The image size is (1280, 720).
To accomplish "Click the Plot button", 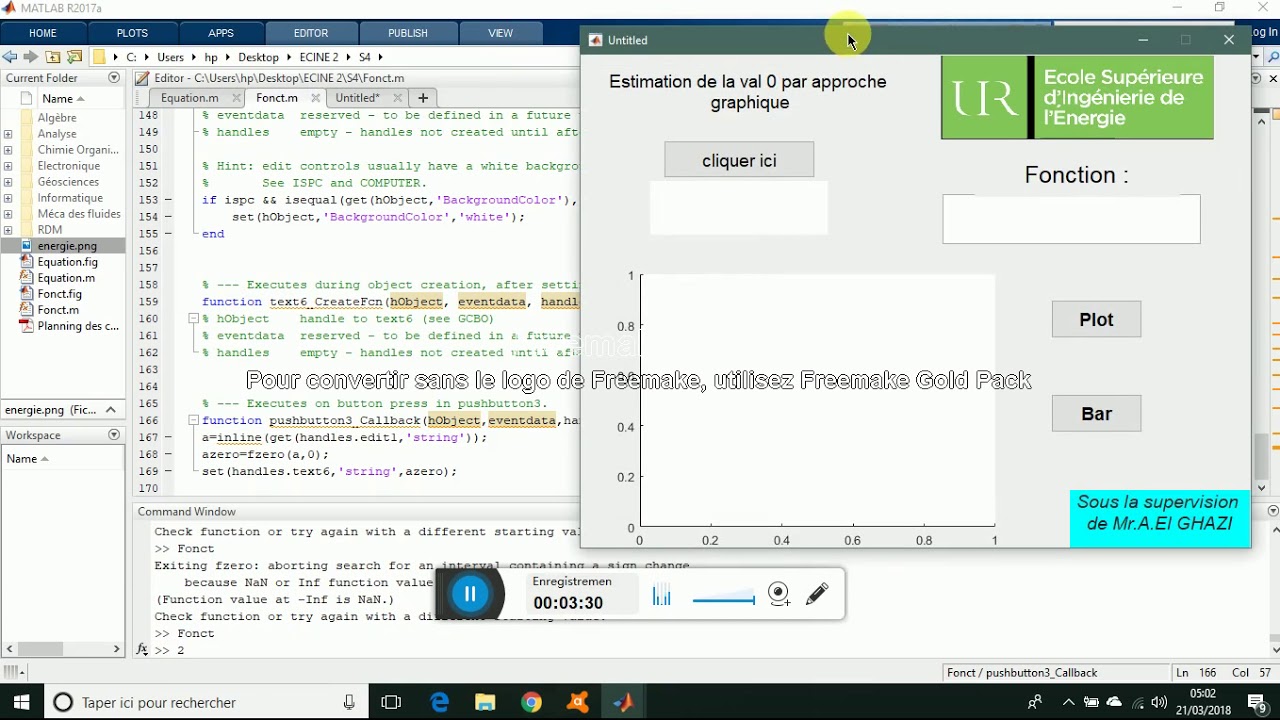I will [x=1096, y=320].
